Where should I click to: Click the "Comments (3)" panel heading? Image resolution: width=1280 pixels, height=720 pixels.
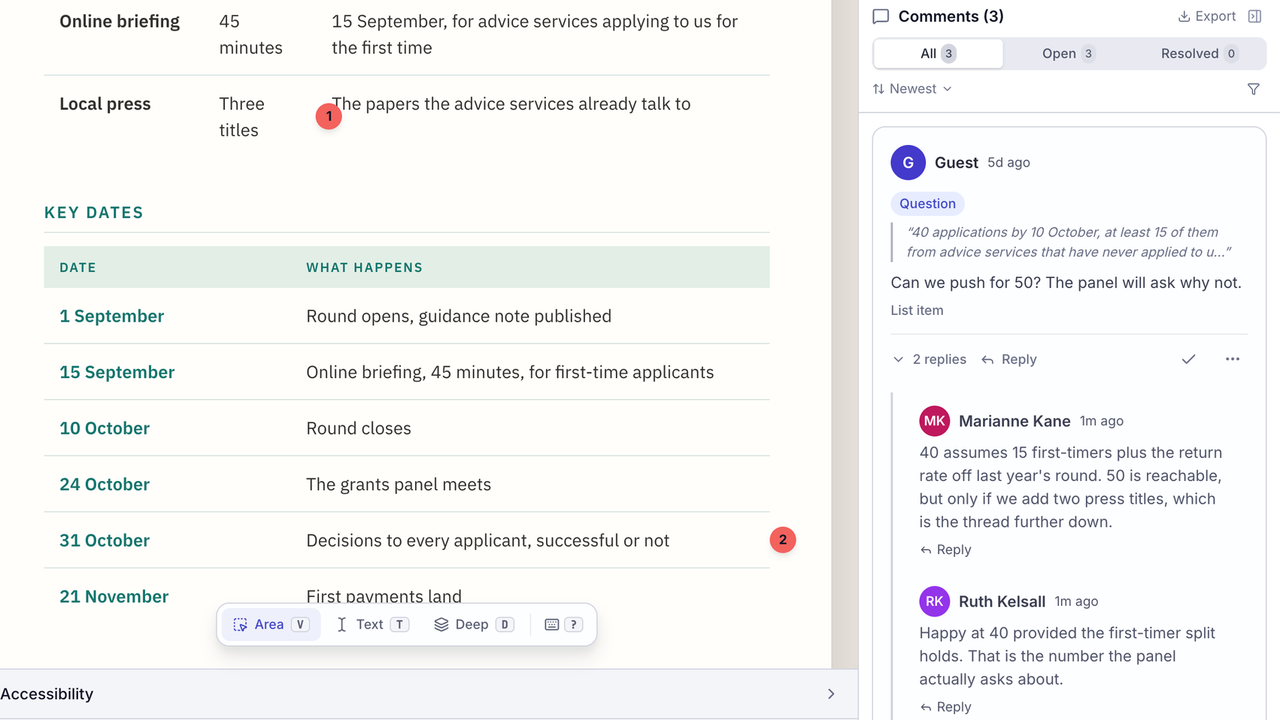(951, 16)
